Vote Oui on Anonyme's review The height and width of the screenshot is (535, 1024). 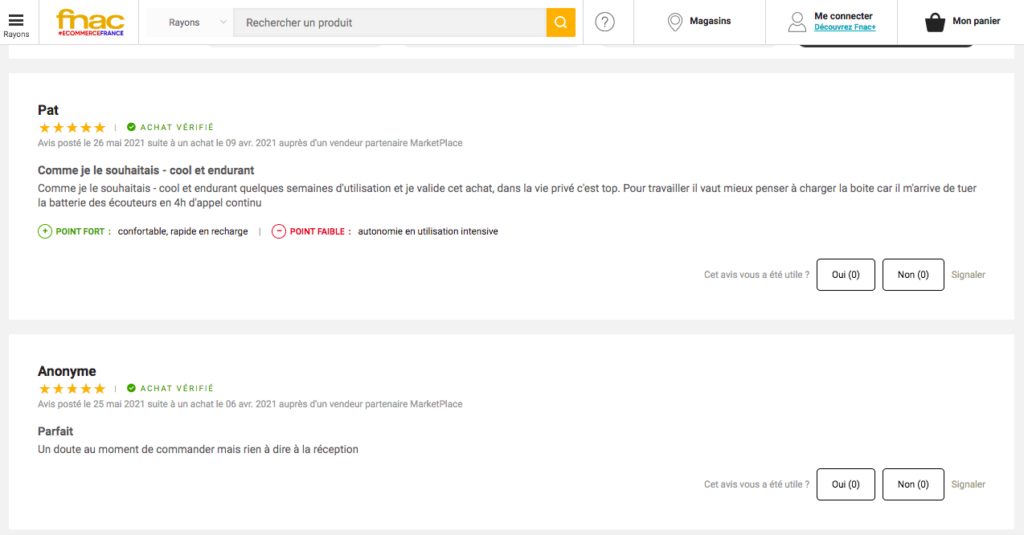pyautogui.click(x=846, y=484)
